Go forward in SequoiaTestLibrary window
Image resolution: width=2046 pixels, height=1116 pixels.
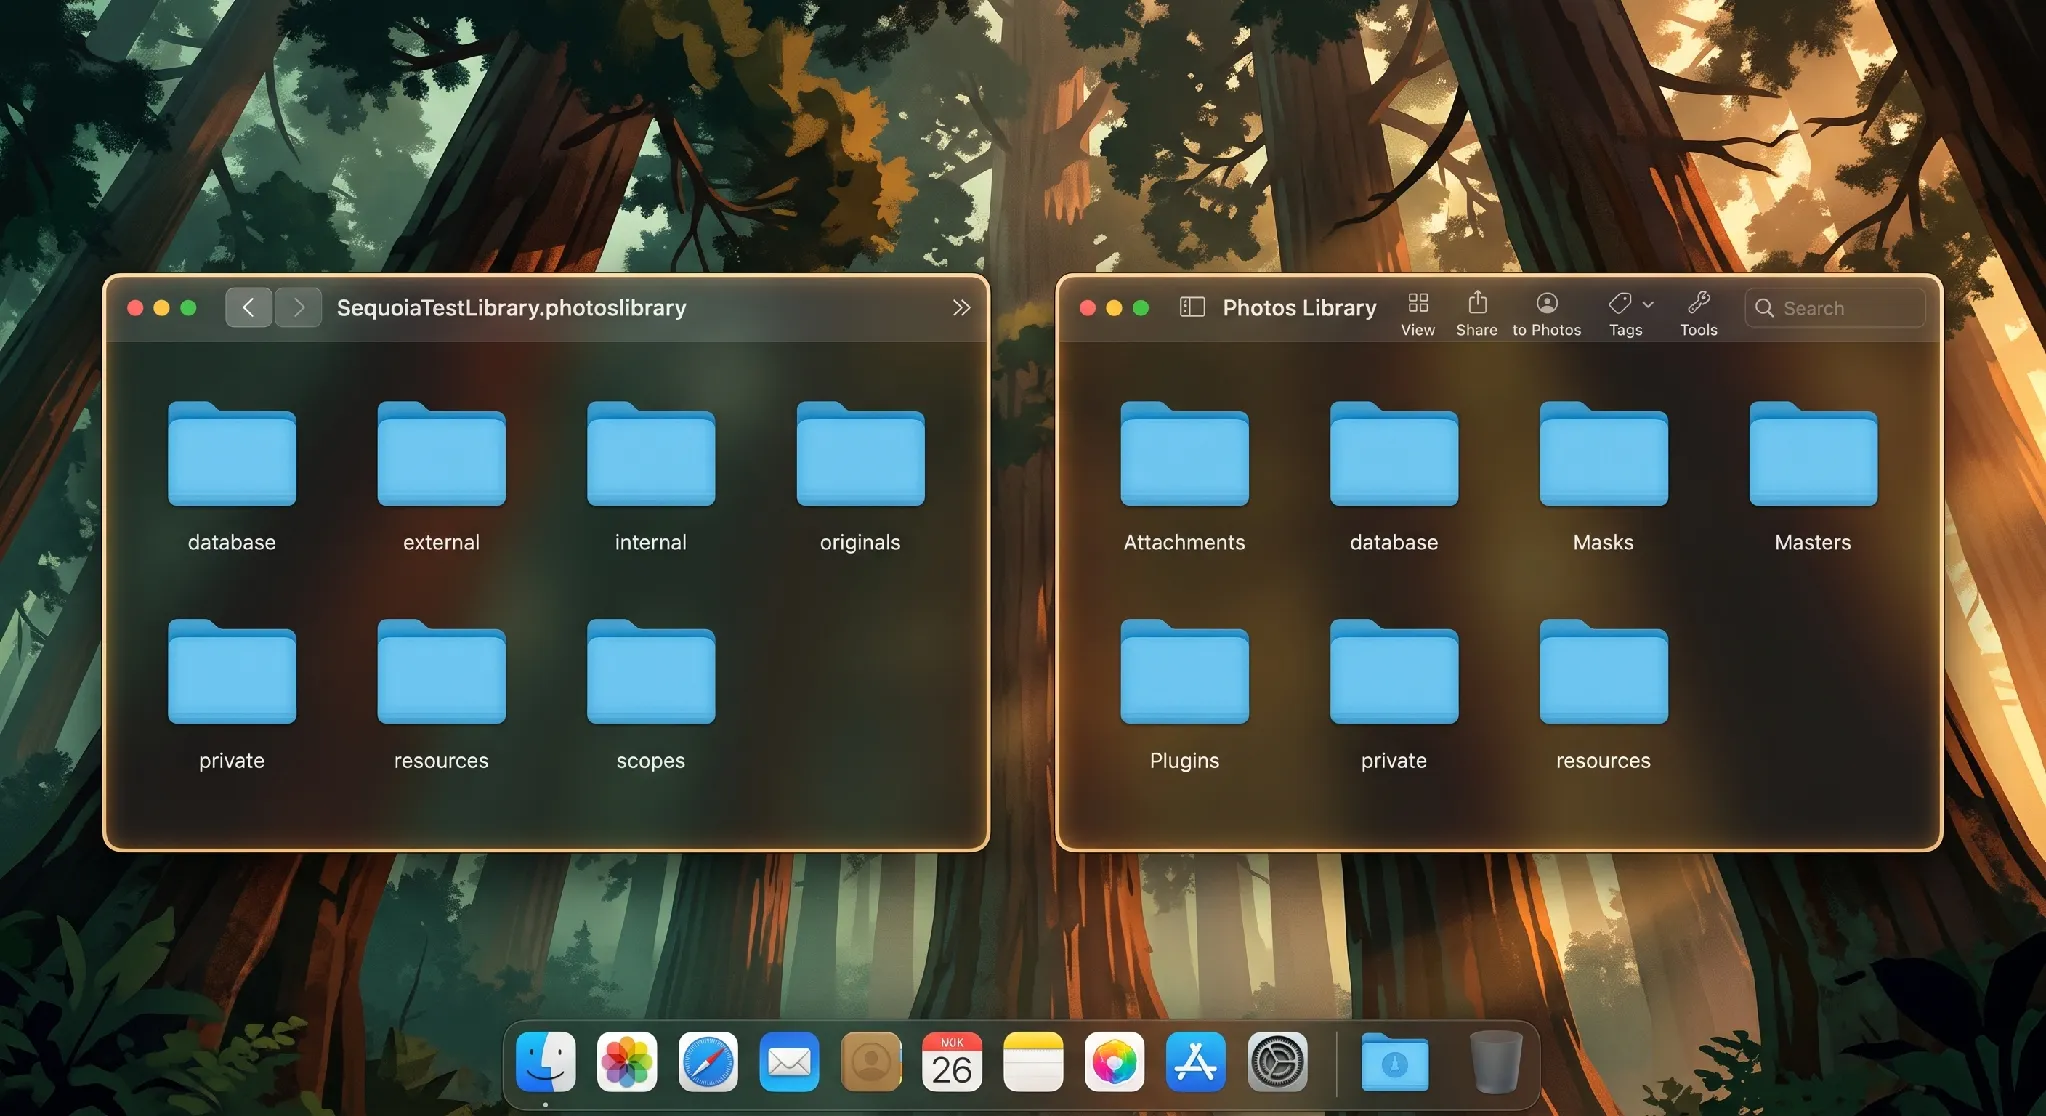pos(298,307)
